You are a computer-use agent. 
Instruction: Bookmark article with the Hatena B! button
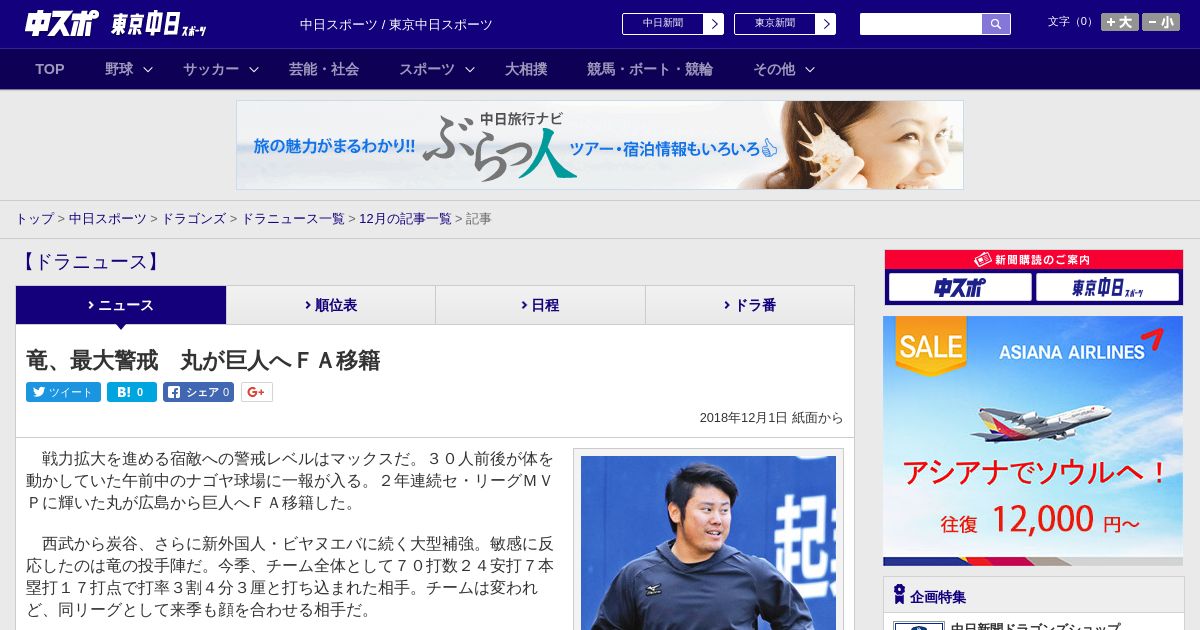[132, 392]
